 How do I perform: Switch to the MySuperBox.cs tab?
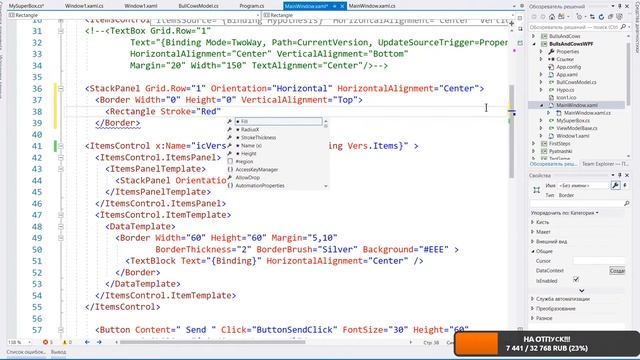coord(26,6)
